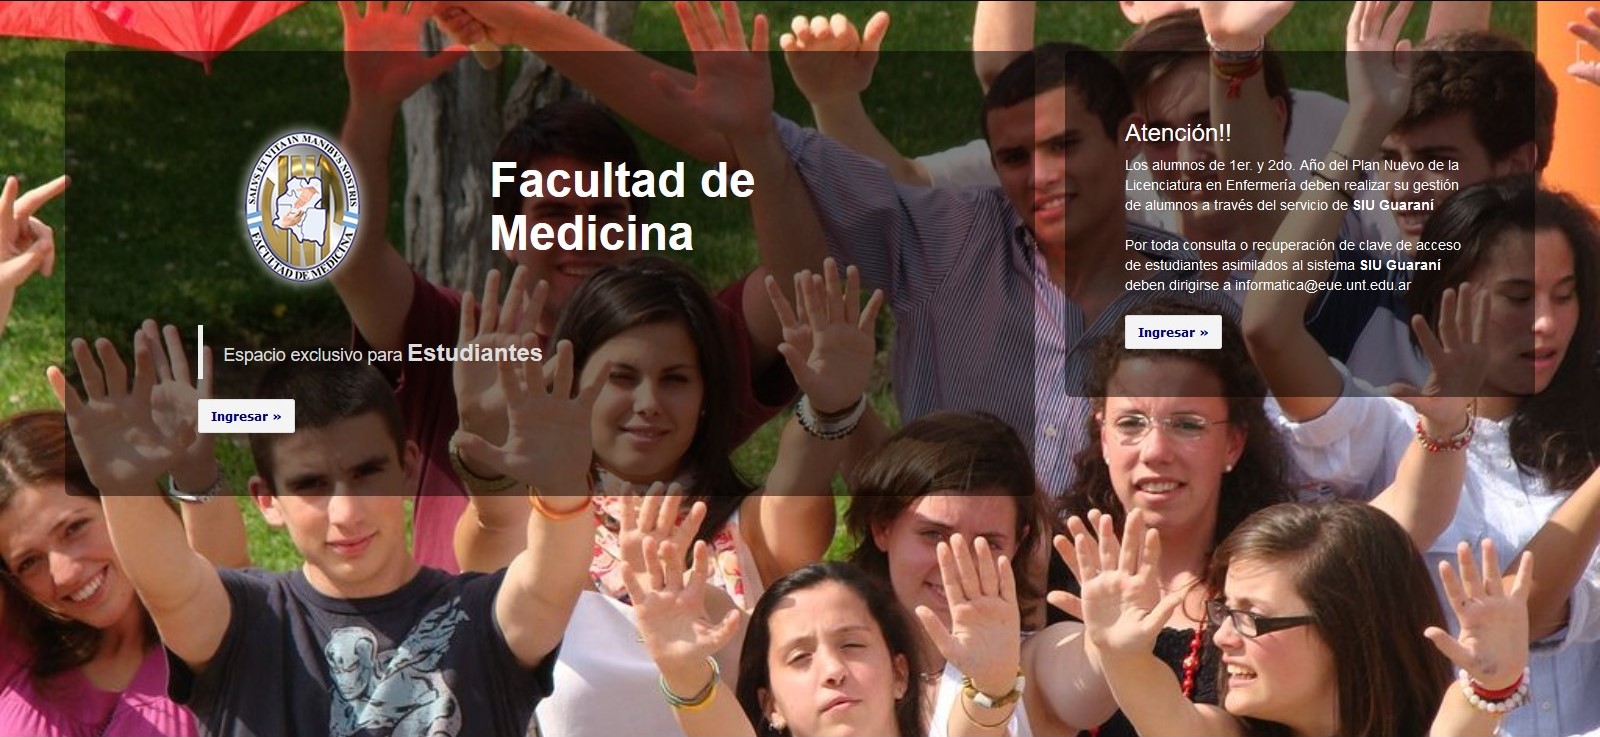Click bold SIU Guaraní in first paragraph
Screen dimensions: 1600x737
point(1393,205)
